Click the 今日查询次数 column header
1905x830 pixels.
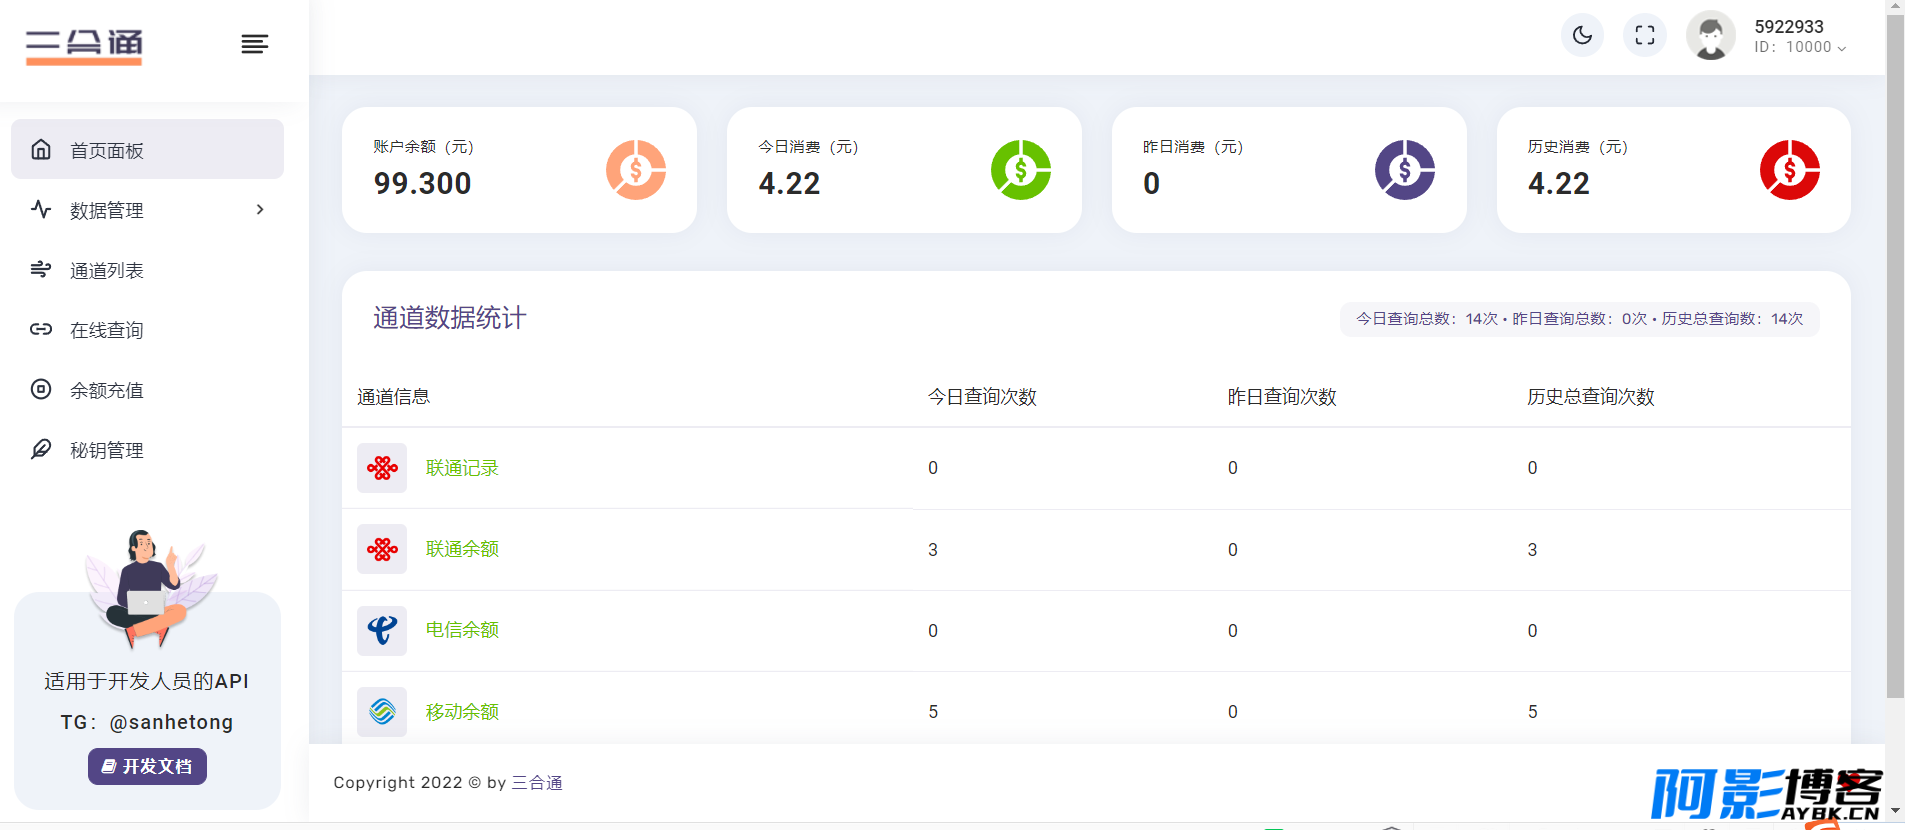pyautogui.click(x=982, y=397)
